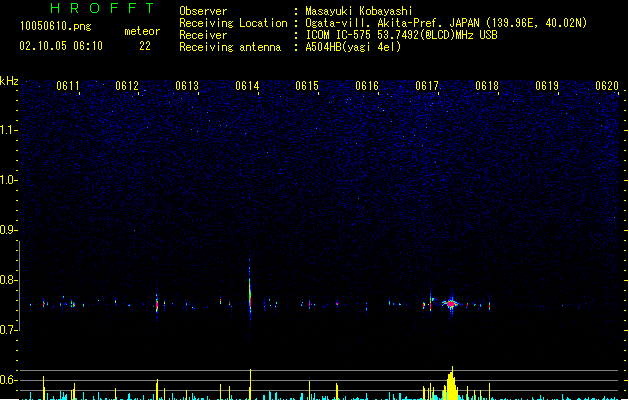
Task: Select the Receiver label
Action: [x=203, y=35]
